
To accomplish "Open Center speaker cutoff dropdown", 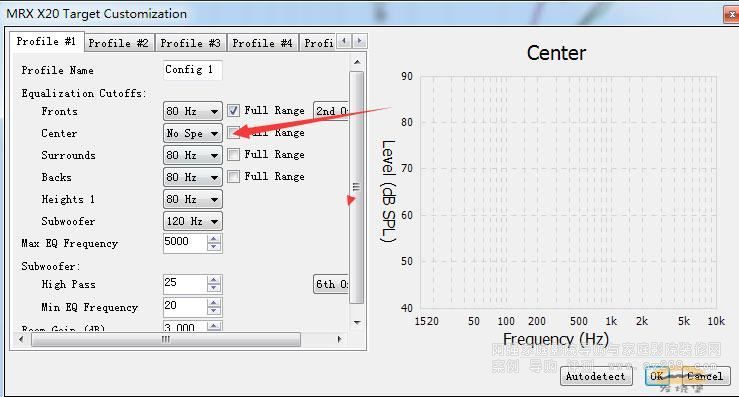I will point(193,133).
